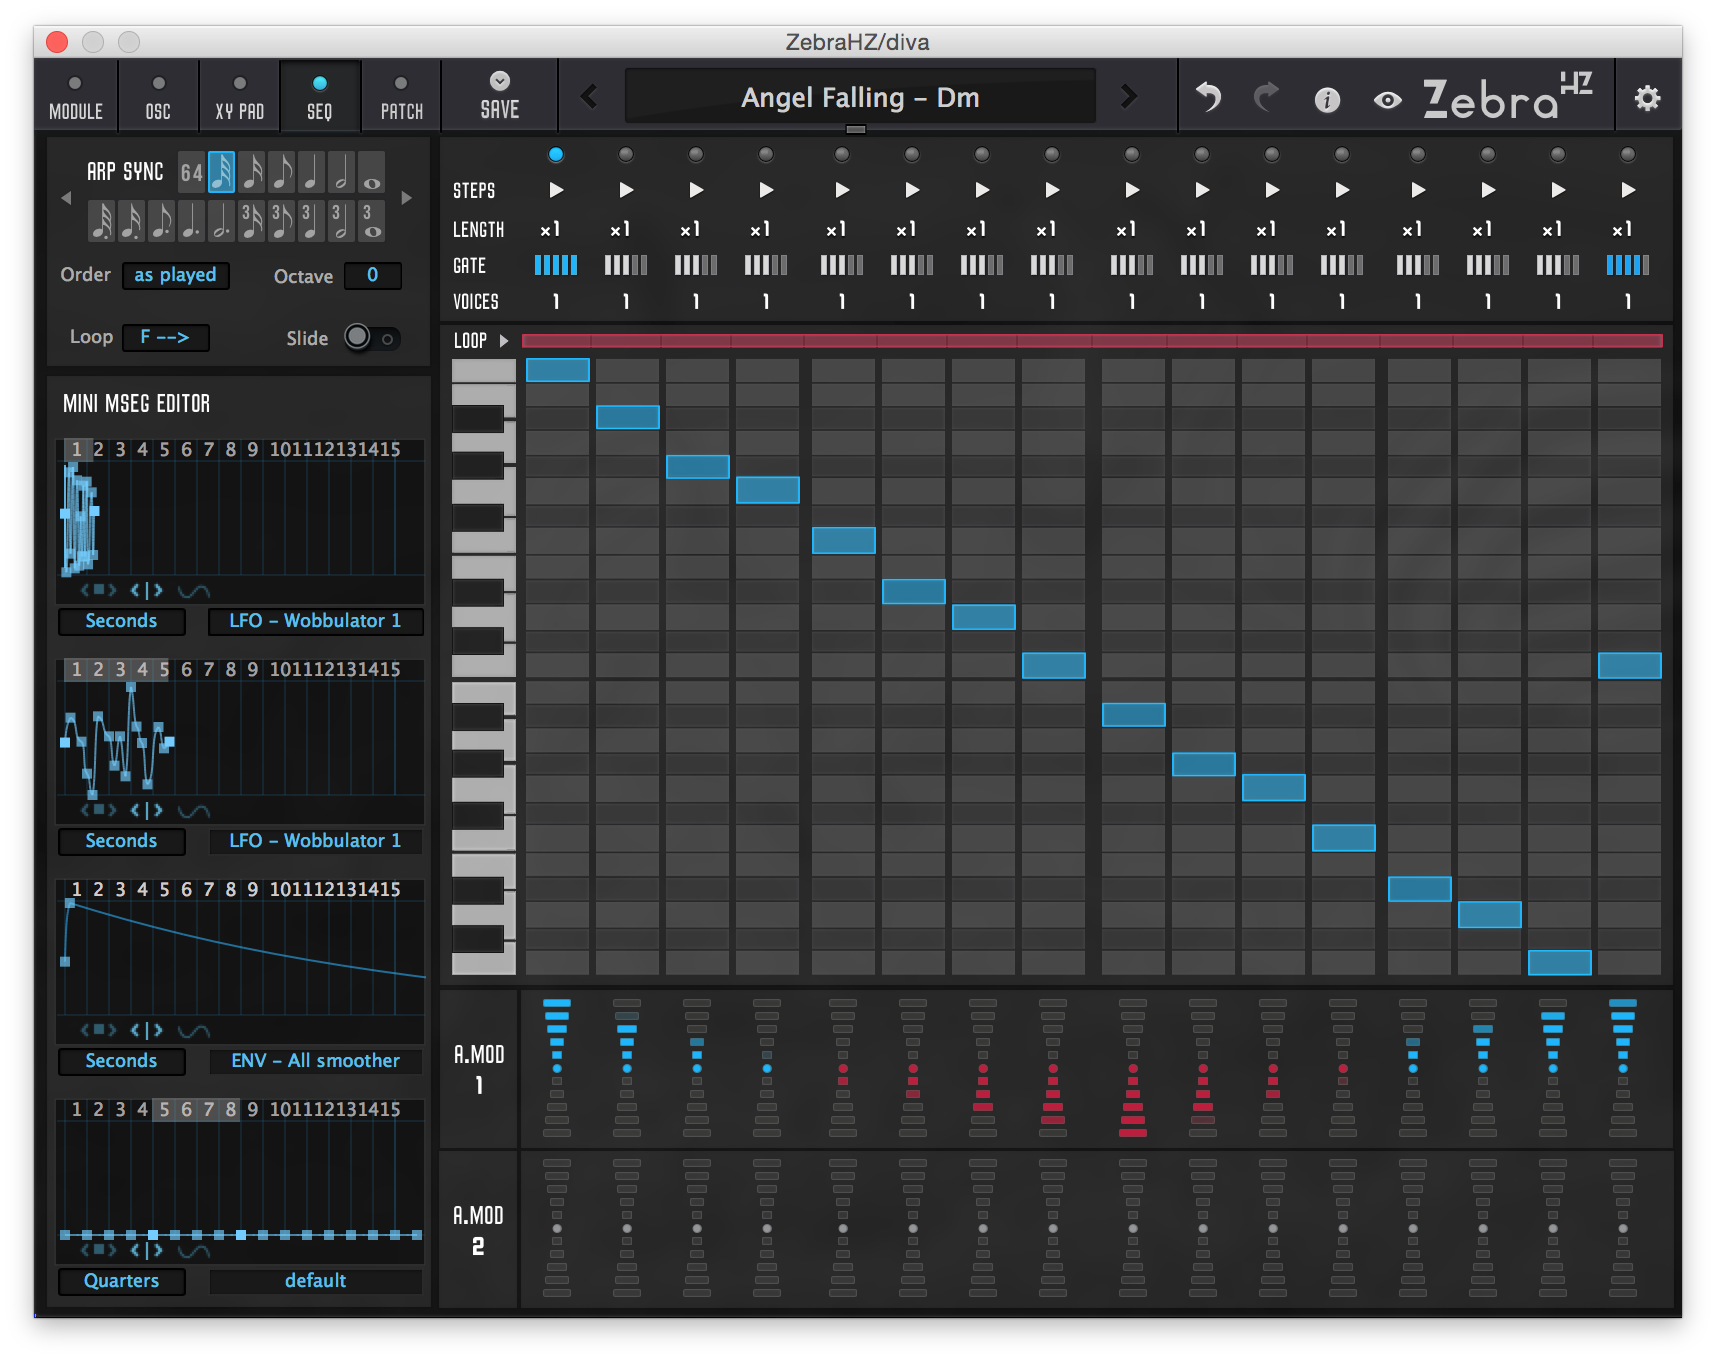The image size is (1716, 1360).
Task: Open the 'default' MSEG preset dropdown
Action: [315, 1281]
